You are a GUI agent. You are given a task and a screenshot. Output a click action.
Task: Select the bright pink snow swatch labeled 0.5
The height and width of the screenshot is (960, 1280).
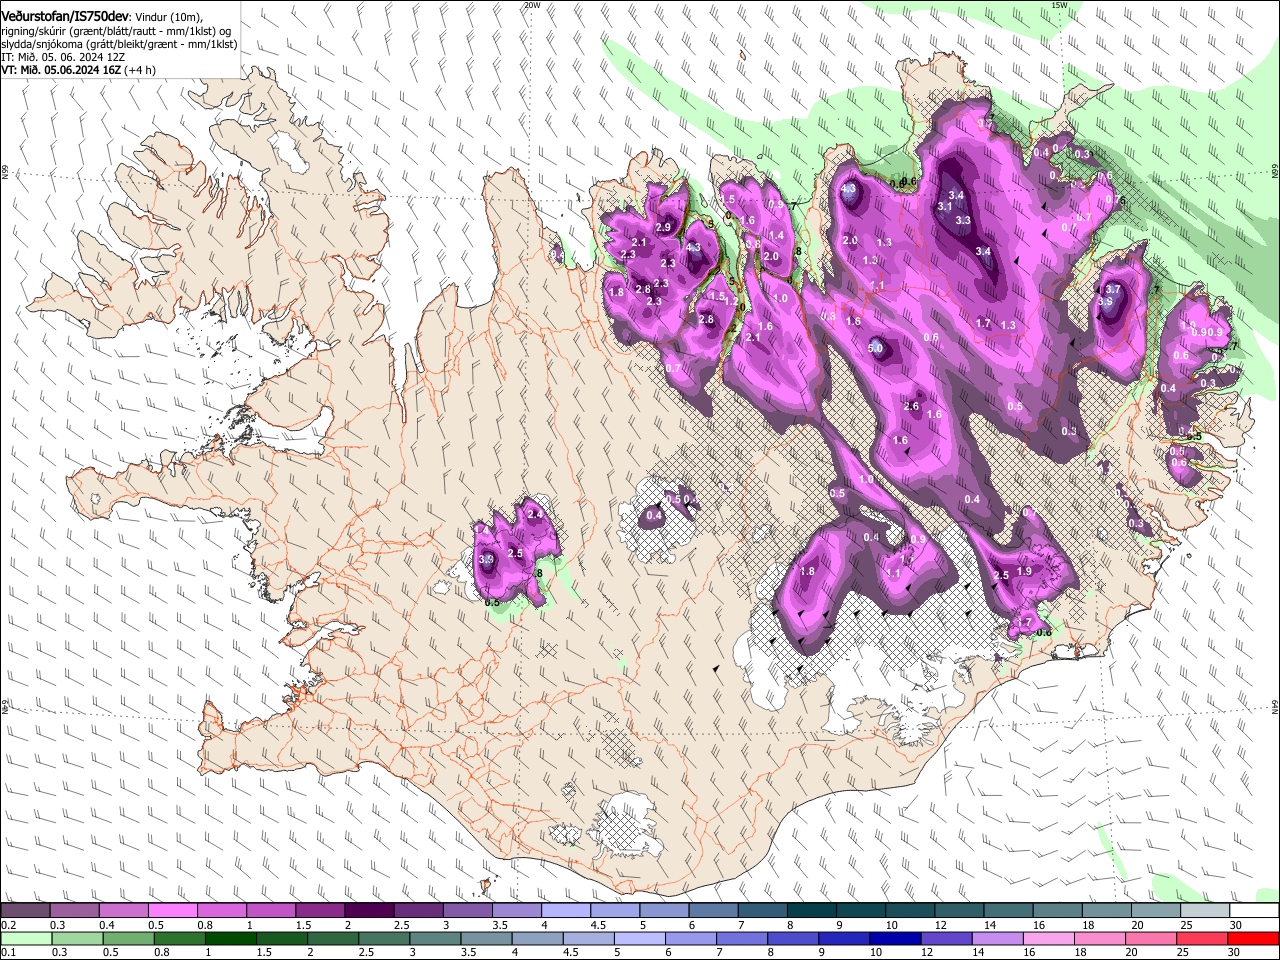[172, 911]
